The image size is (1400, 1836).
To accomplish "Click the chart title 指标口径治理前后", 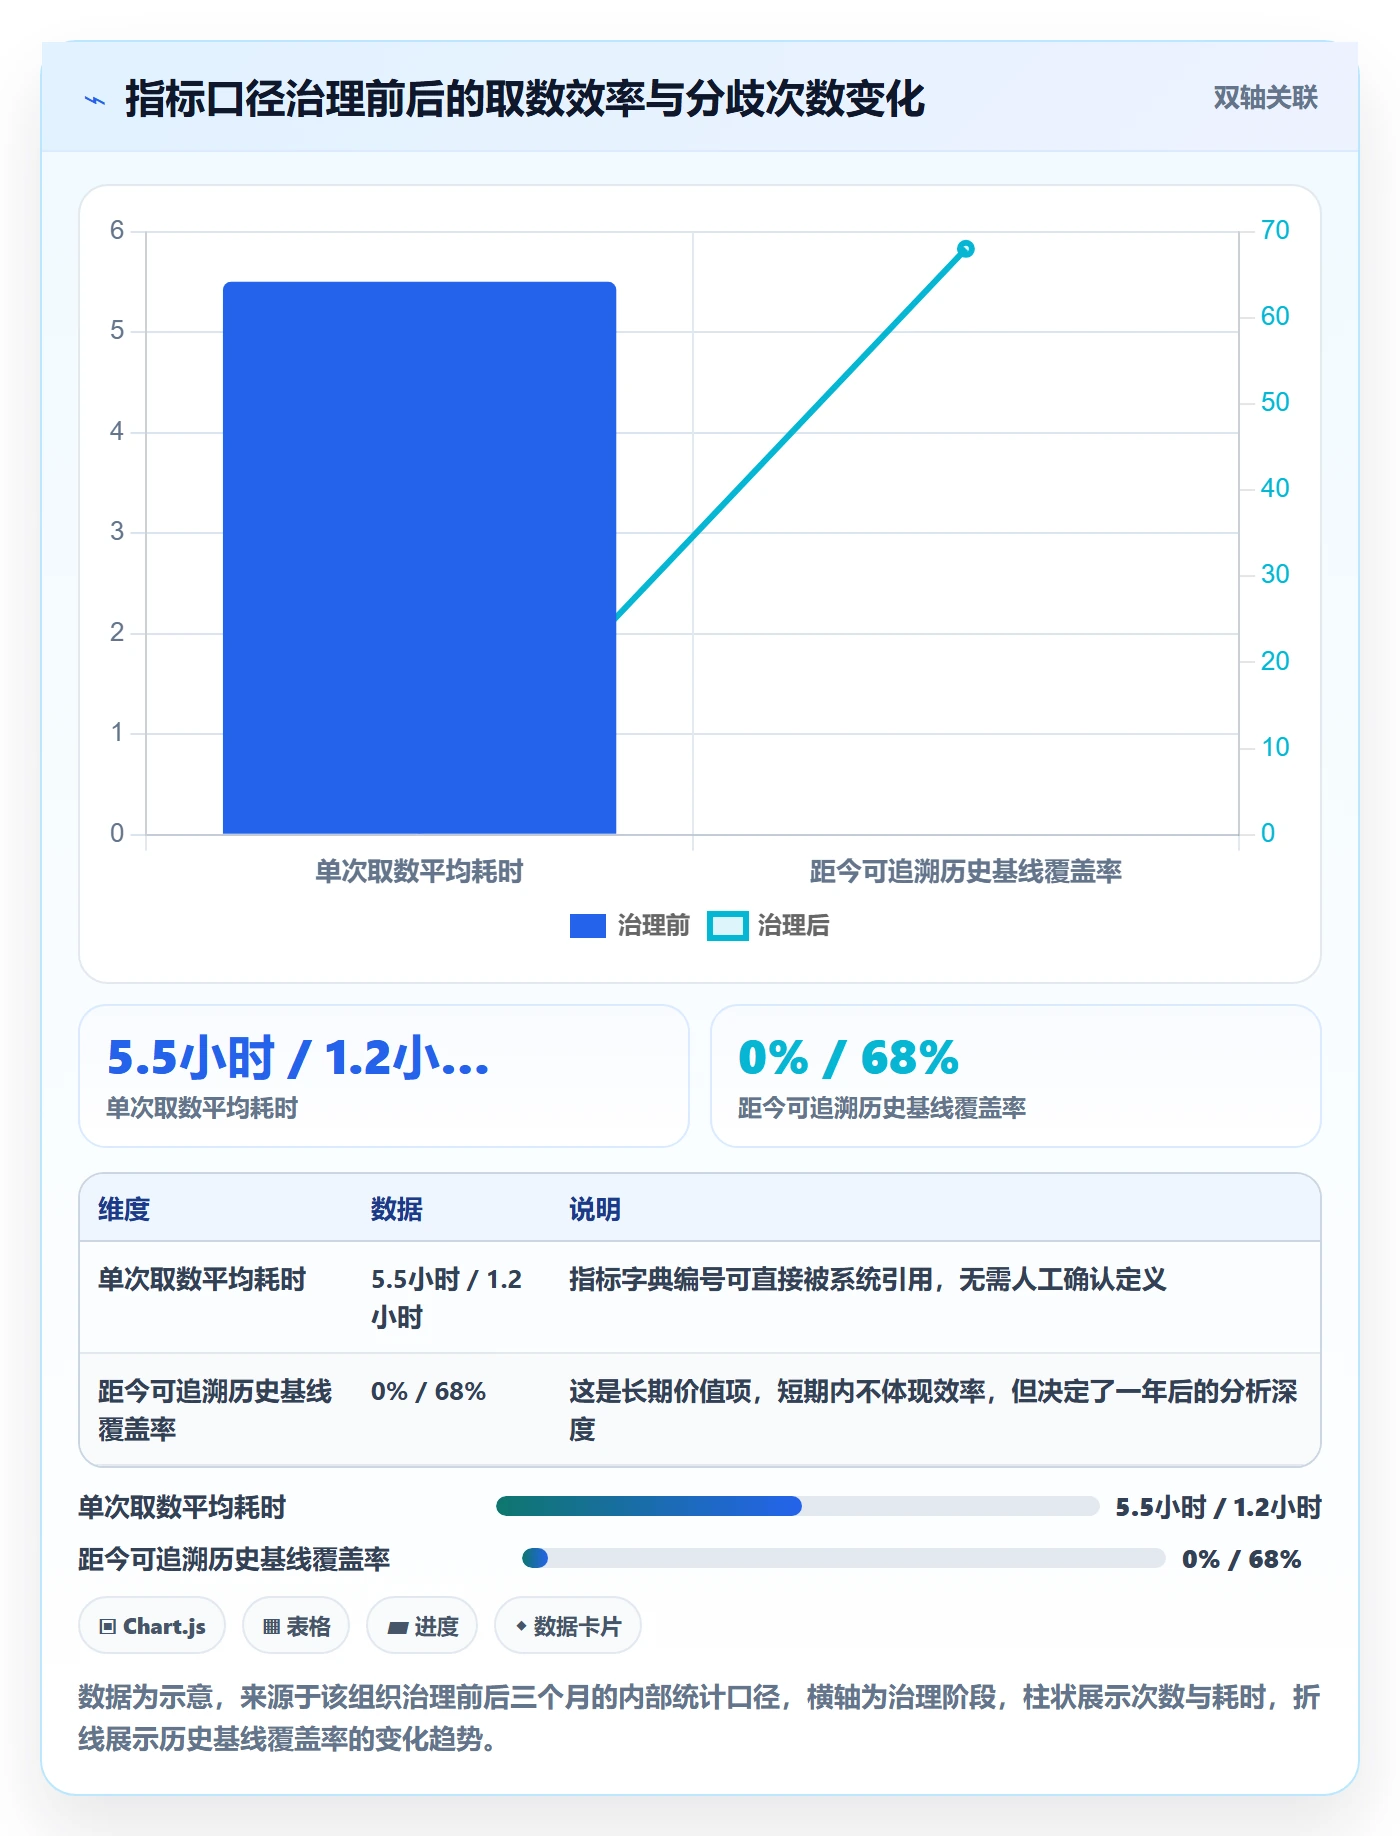I will pos(525,98).
